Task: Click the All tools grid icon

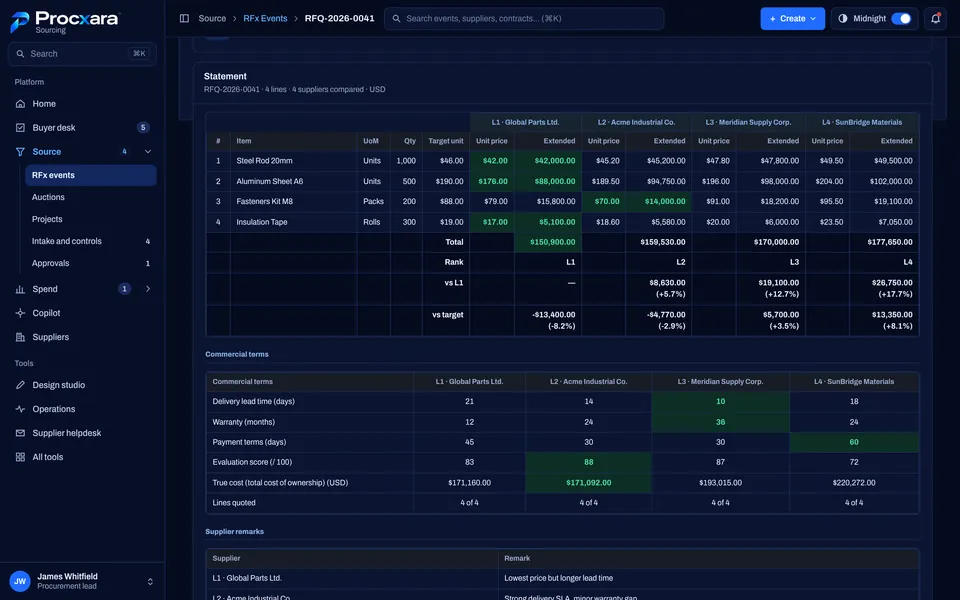Action: pos(20,457)
